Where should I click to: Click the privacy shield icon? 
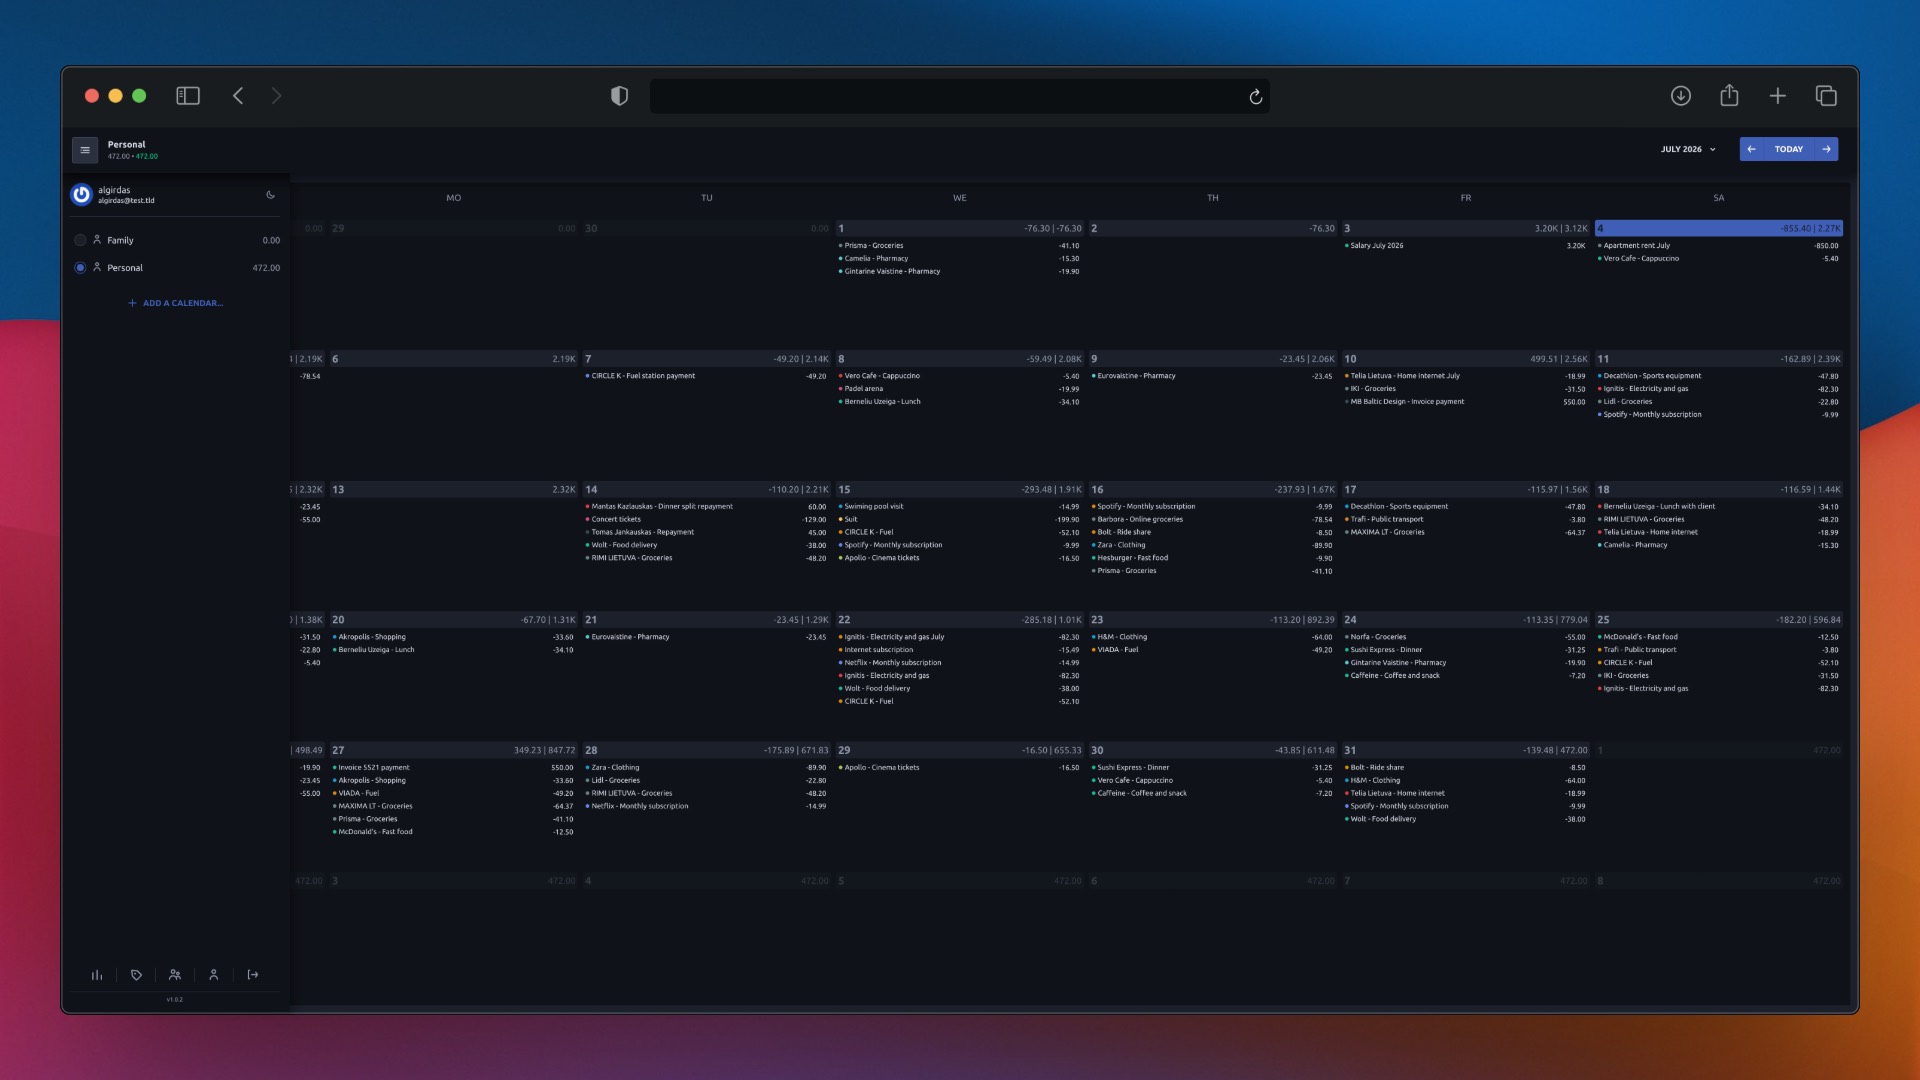click(620, 96)
